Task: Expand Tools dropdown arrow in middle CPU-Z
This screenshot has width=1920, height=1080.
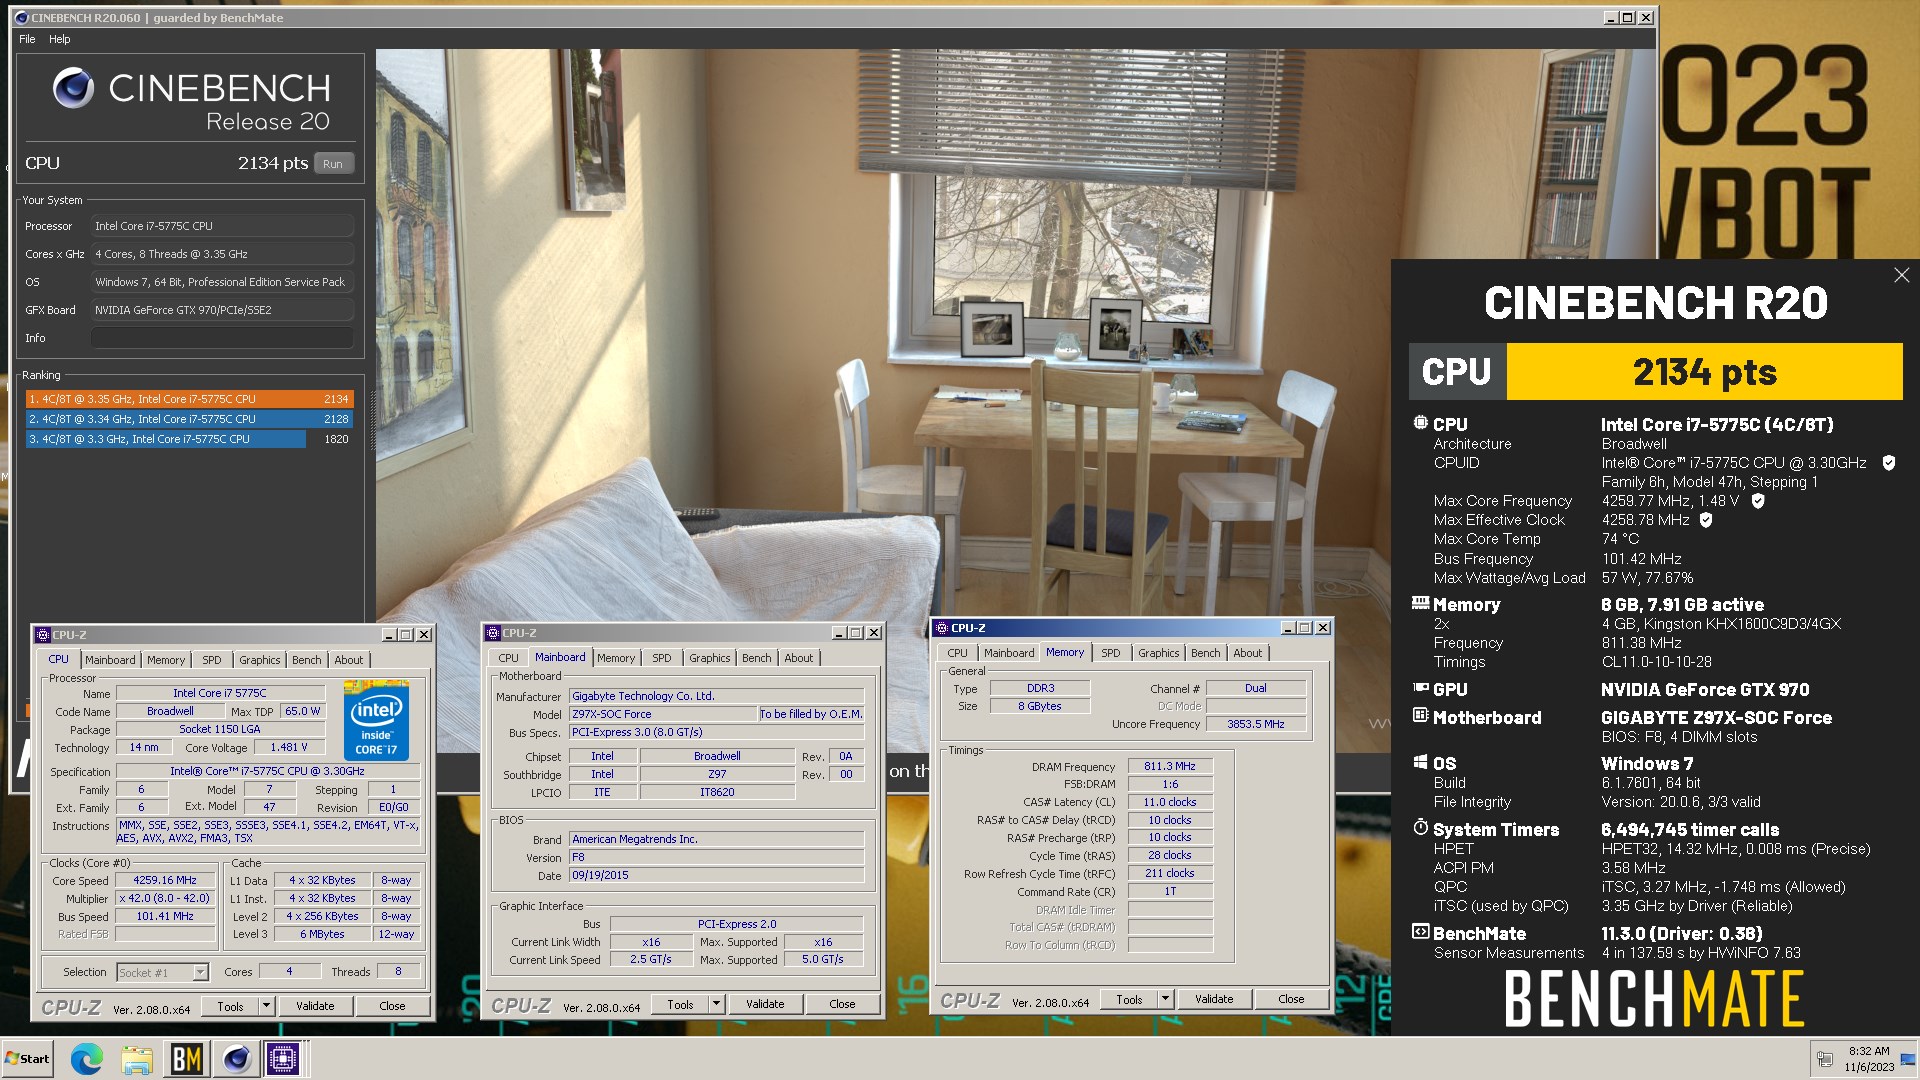Action: [716, 1005]
